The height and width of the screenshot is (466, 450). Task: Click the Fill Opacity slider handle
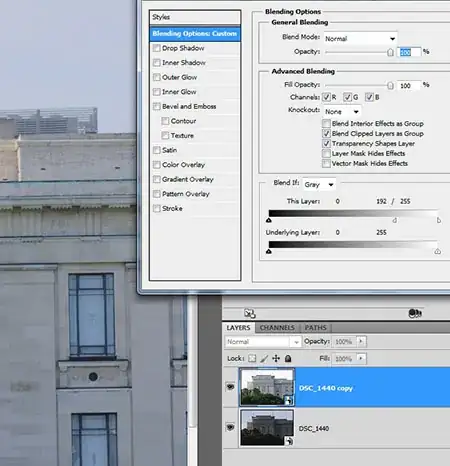click(390, 86)
